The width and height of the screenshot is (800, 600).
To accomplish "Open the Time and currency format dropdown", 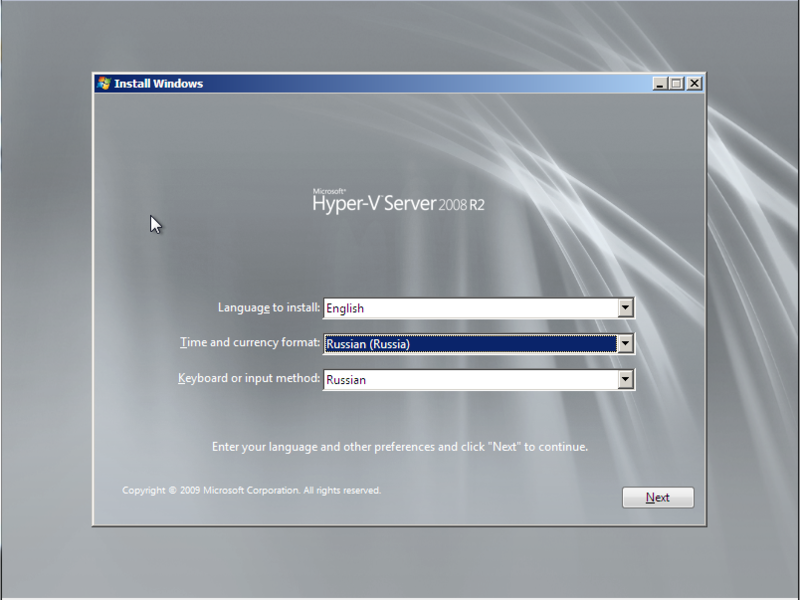I will pos(624,343).
